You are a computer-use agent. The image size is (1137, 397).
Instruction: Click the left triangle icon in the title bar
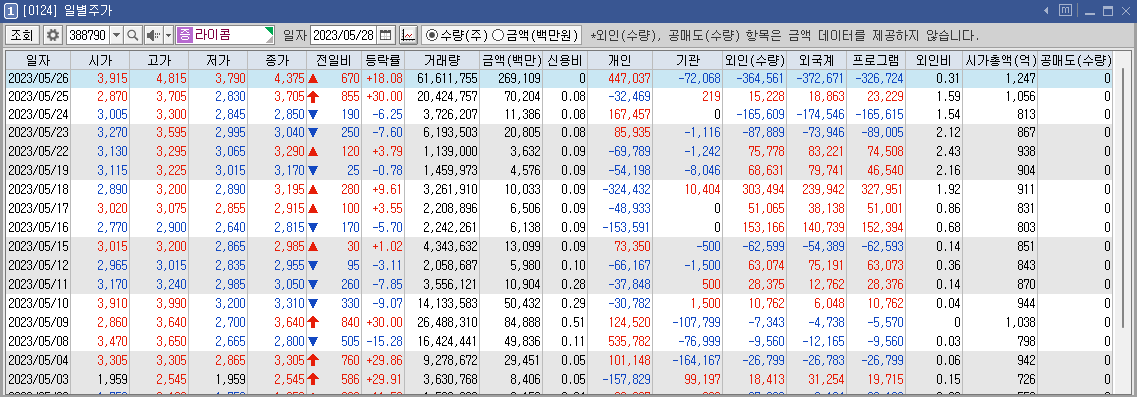coord(1046,10)
